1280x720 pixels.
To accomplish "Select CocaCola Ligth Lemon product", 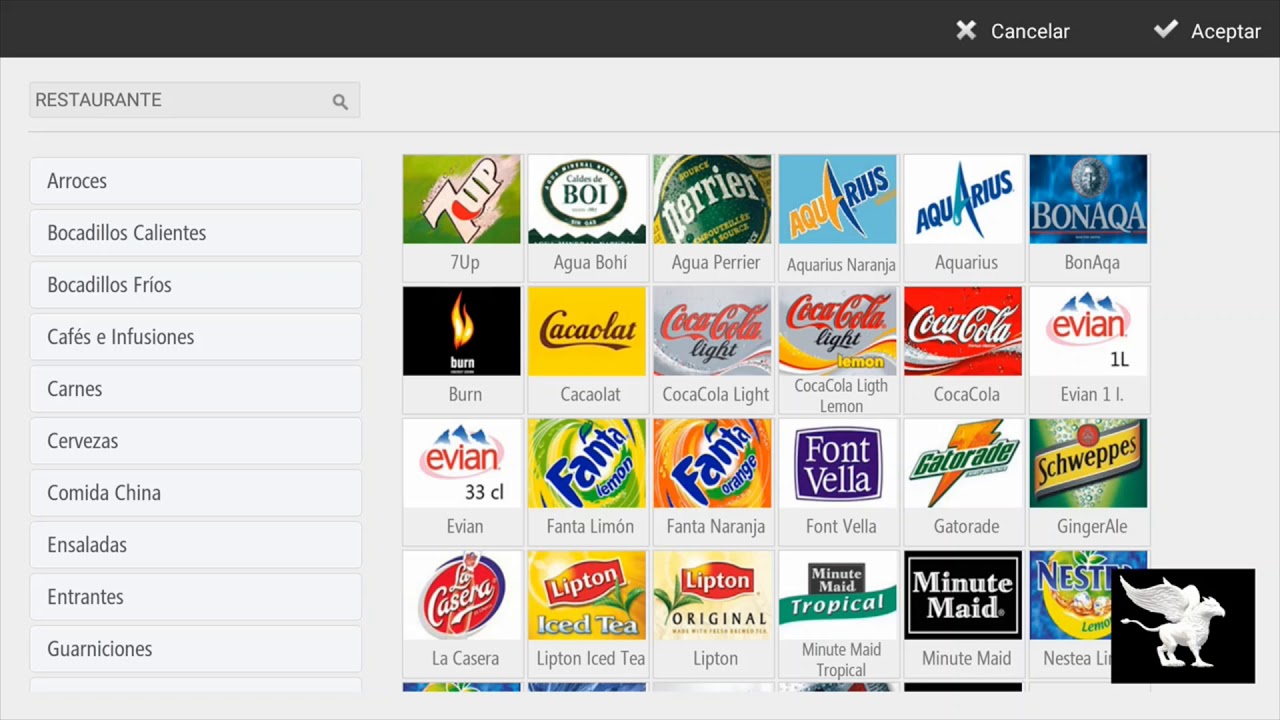I will (838, 349).
